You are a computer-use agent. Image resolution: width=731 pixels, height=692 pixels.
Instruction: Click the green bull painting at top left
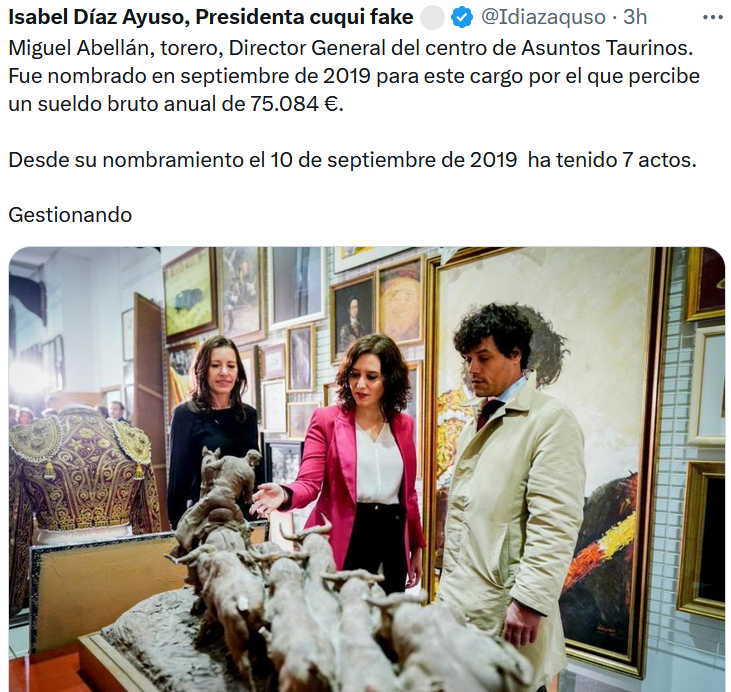point(190,294)
